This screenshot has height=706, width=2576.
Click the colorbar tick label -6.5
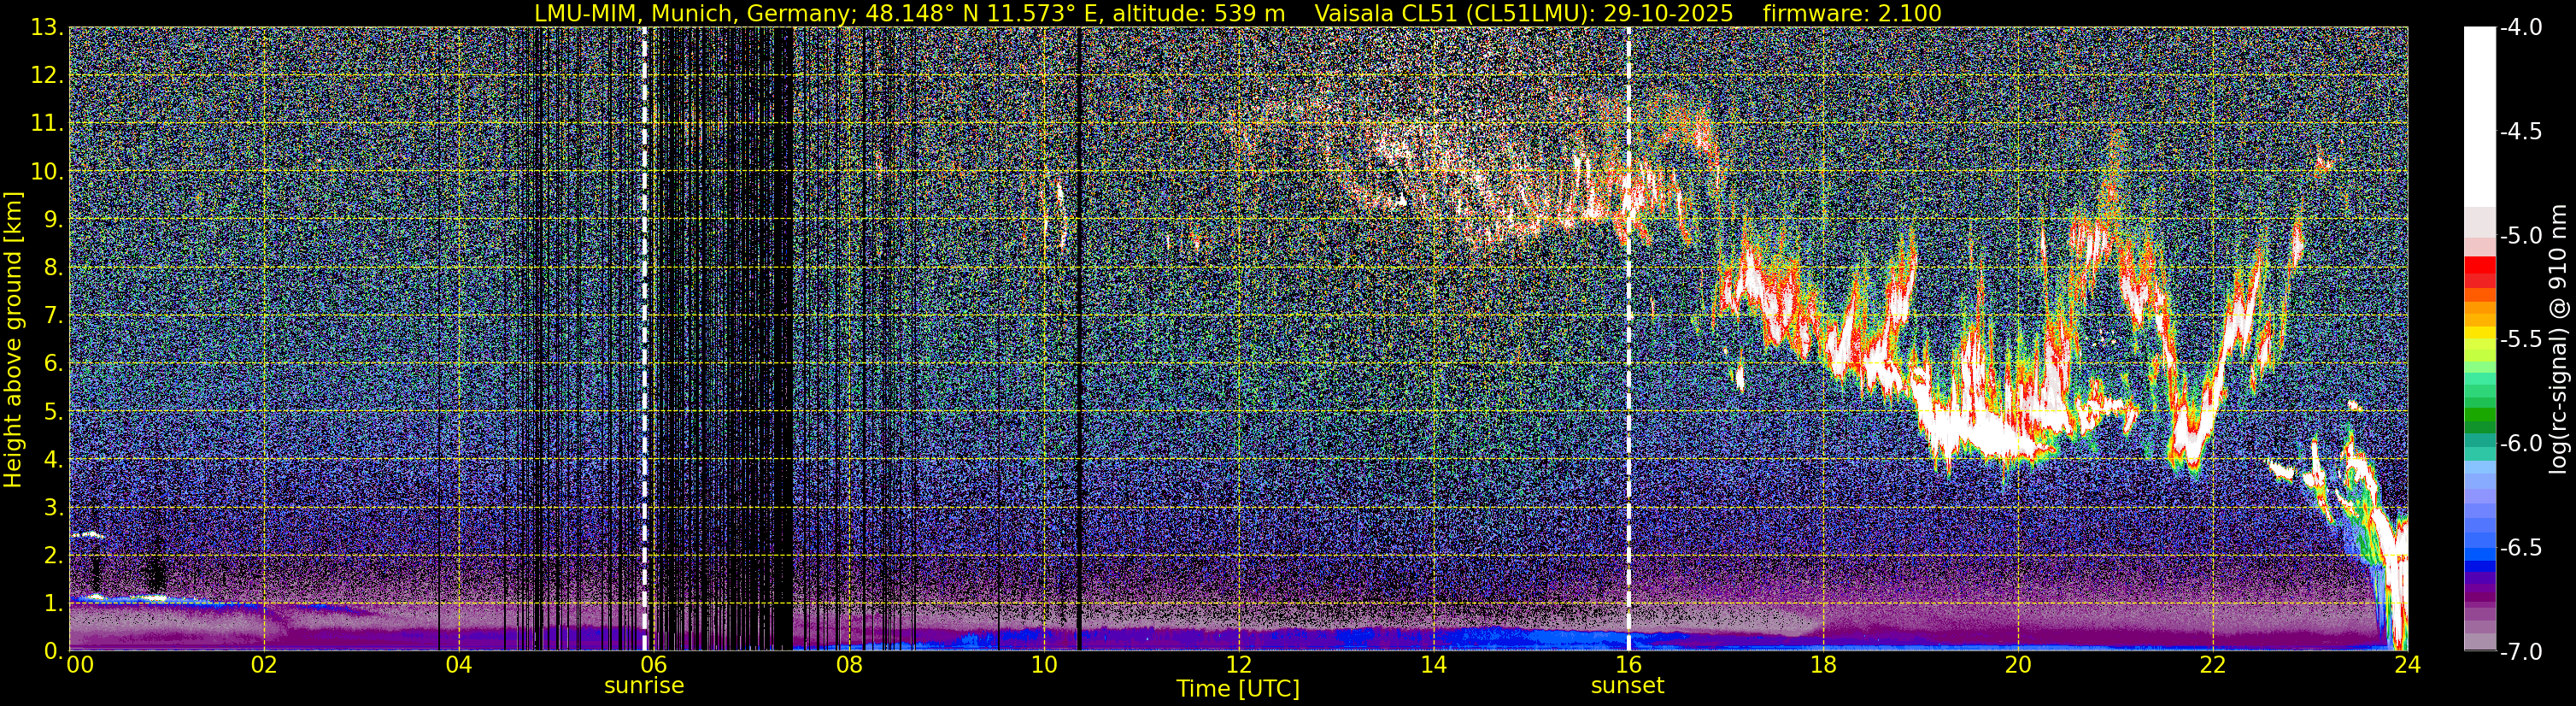click(x=2520, y=548)
